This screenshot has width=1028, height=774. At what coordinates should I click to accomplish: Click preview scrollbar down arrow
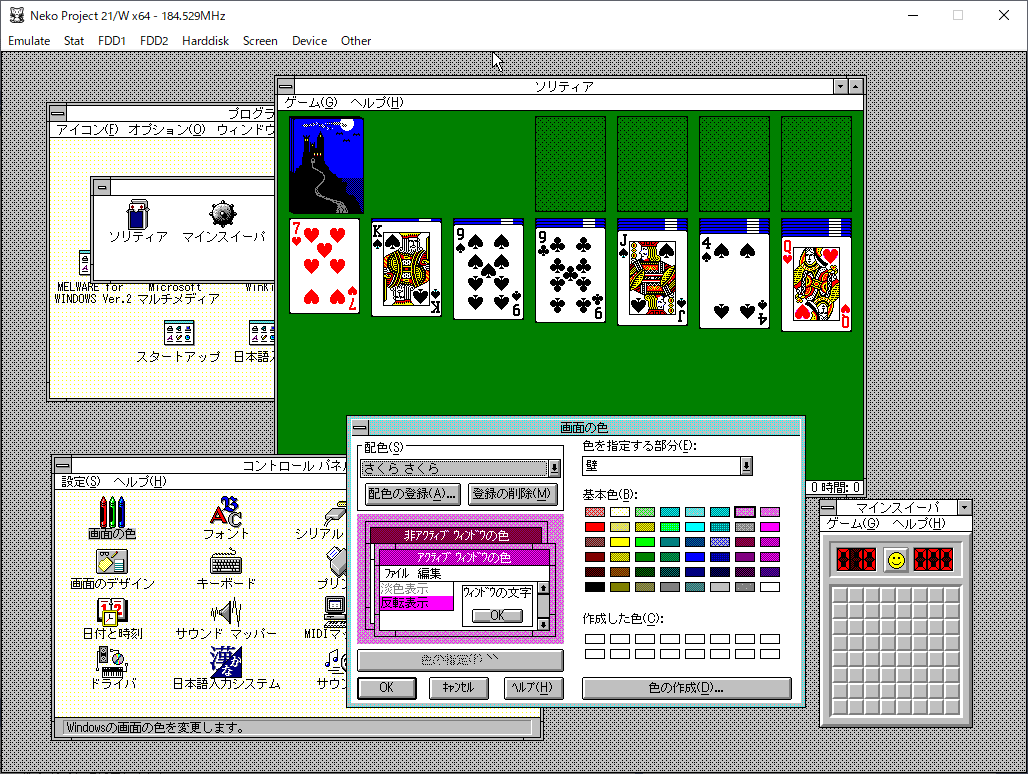click(544, 625)
